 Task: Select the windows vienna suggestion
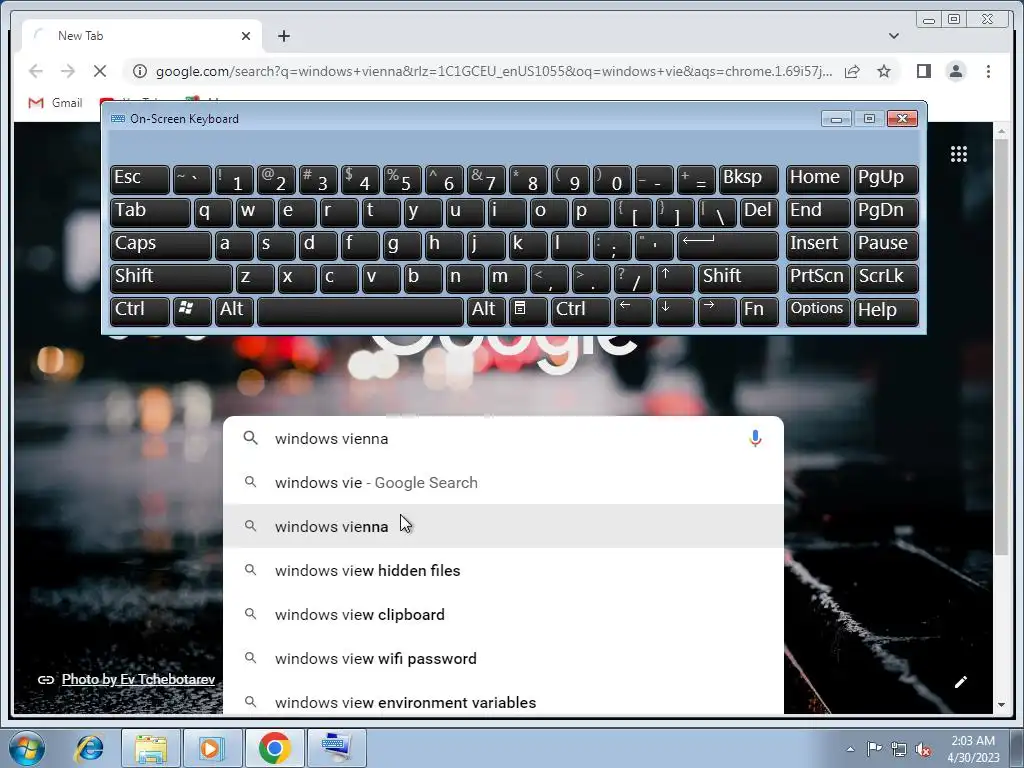point(503,526)
